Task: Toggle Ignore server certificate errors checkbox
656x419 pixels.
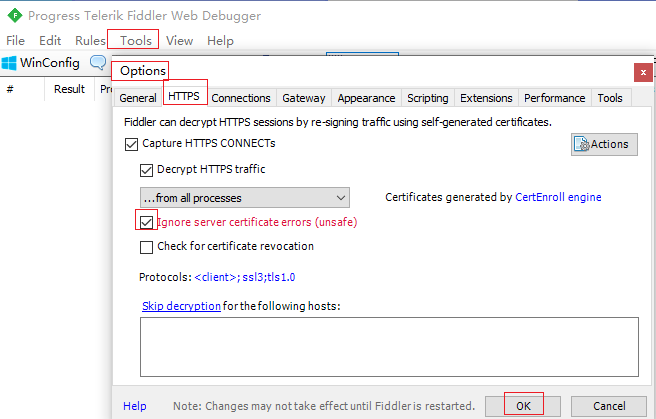Action: click(x=146, y=222)
